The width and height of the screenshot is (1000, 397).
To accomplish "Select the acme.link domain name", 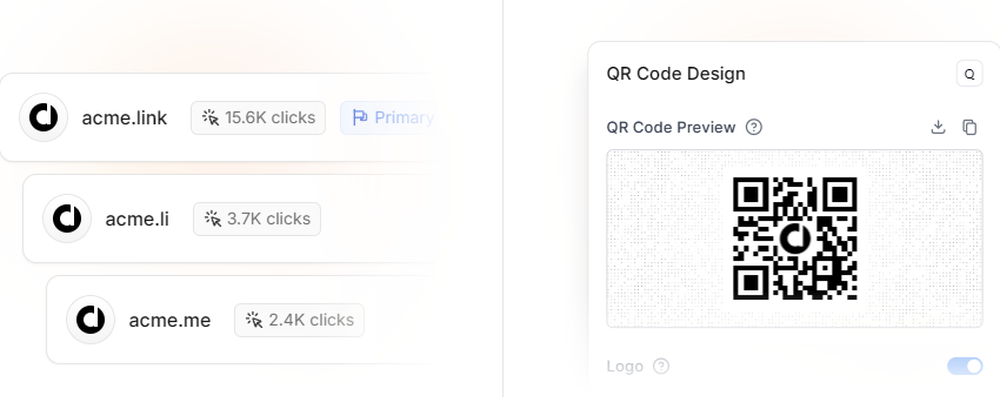I will tap(124, 118).
